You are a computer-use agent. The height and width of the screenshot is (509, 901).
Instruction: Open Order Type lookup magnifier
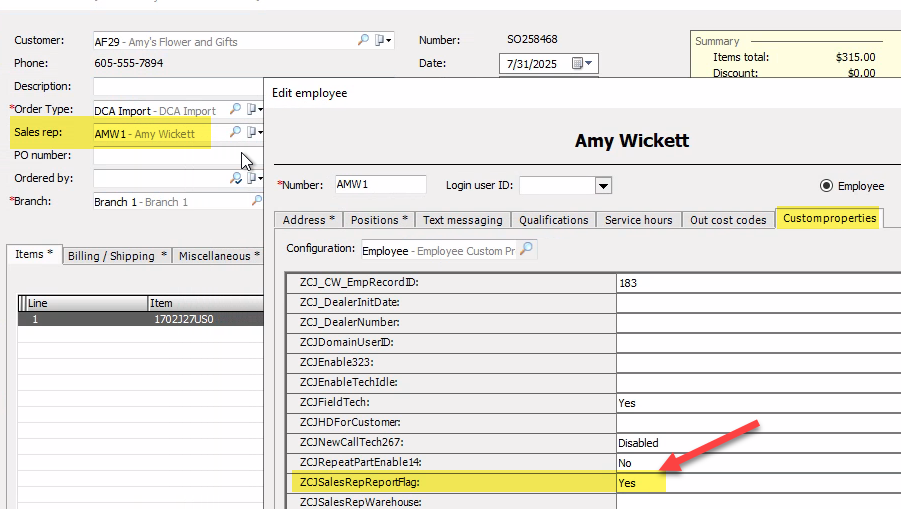pyautogui.click(x=235, y=109)
